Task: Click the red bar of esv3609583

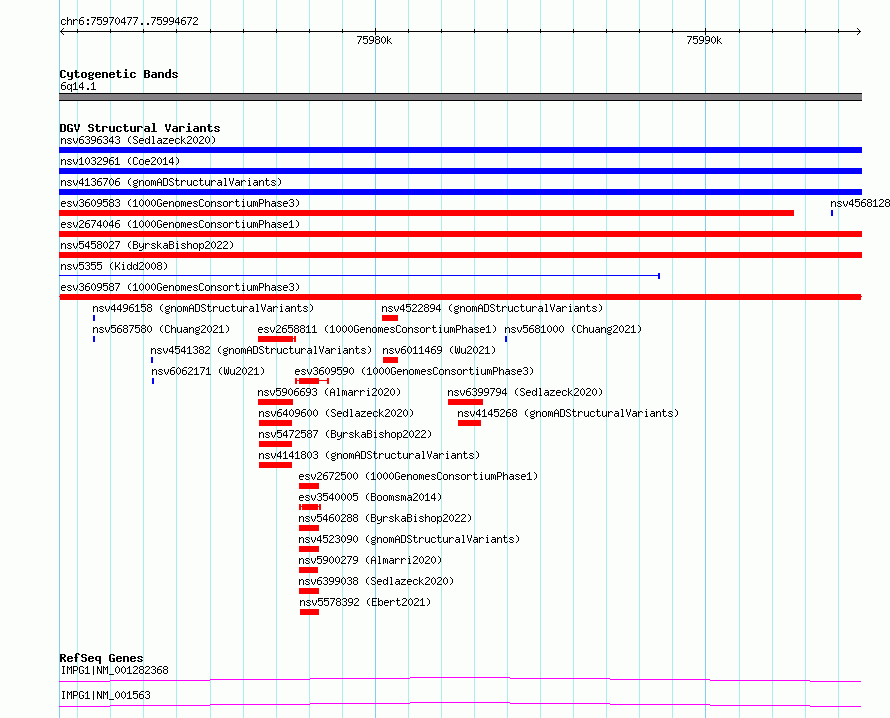Action: pos(426,213)
